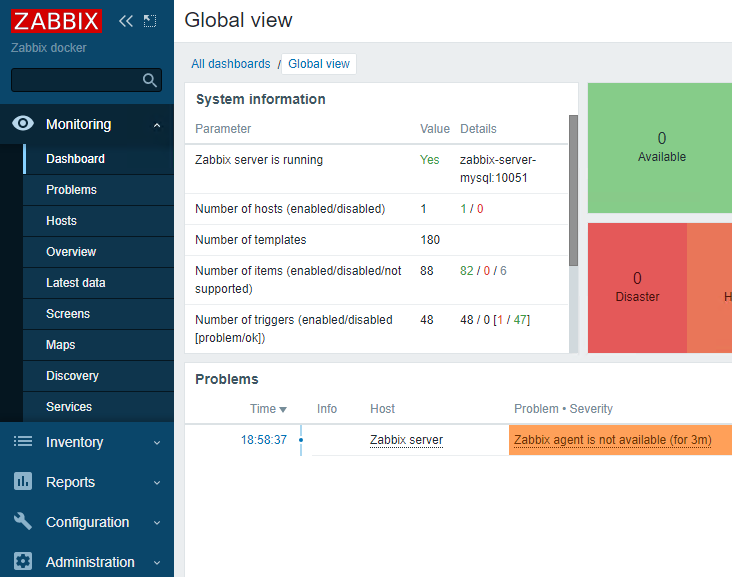732x577 pixels.
Task: Click the Info column header
Action: click(x=327, y=409)
